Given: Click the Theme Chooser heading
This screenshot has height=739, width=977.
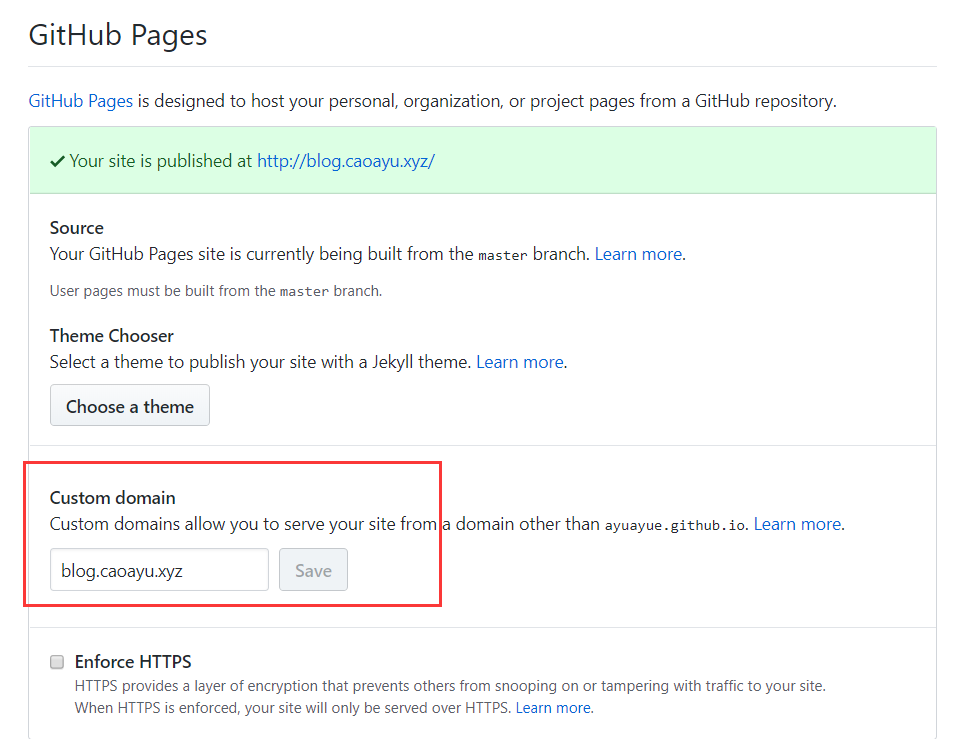Looking at the screenshot, I should [112, 336].
